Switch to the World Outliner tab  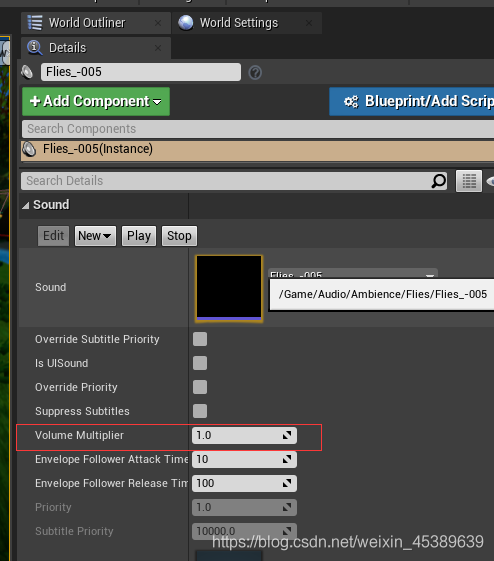pyautogui.click(x=96, y=23)
